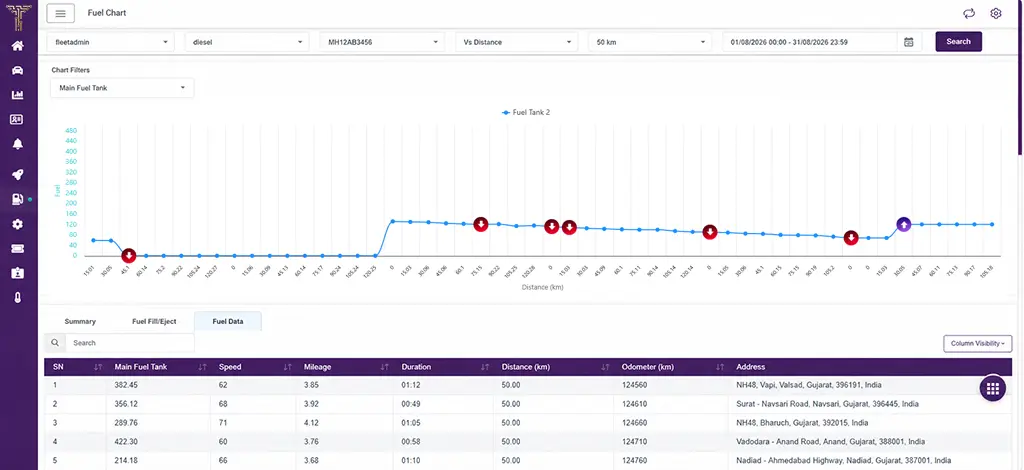Select the Fuel Data tab
Image resolution: width=1024 pixels, height=470 pixels.
pos(228,321)
